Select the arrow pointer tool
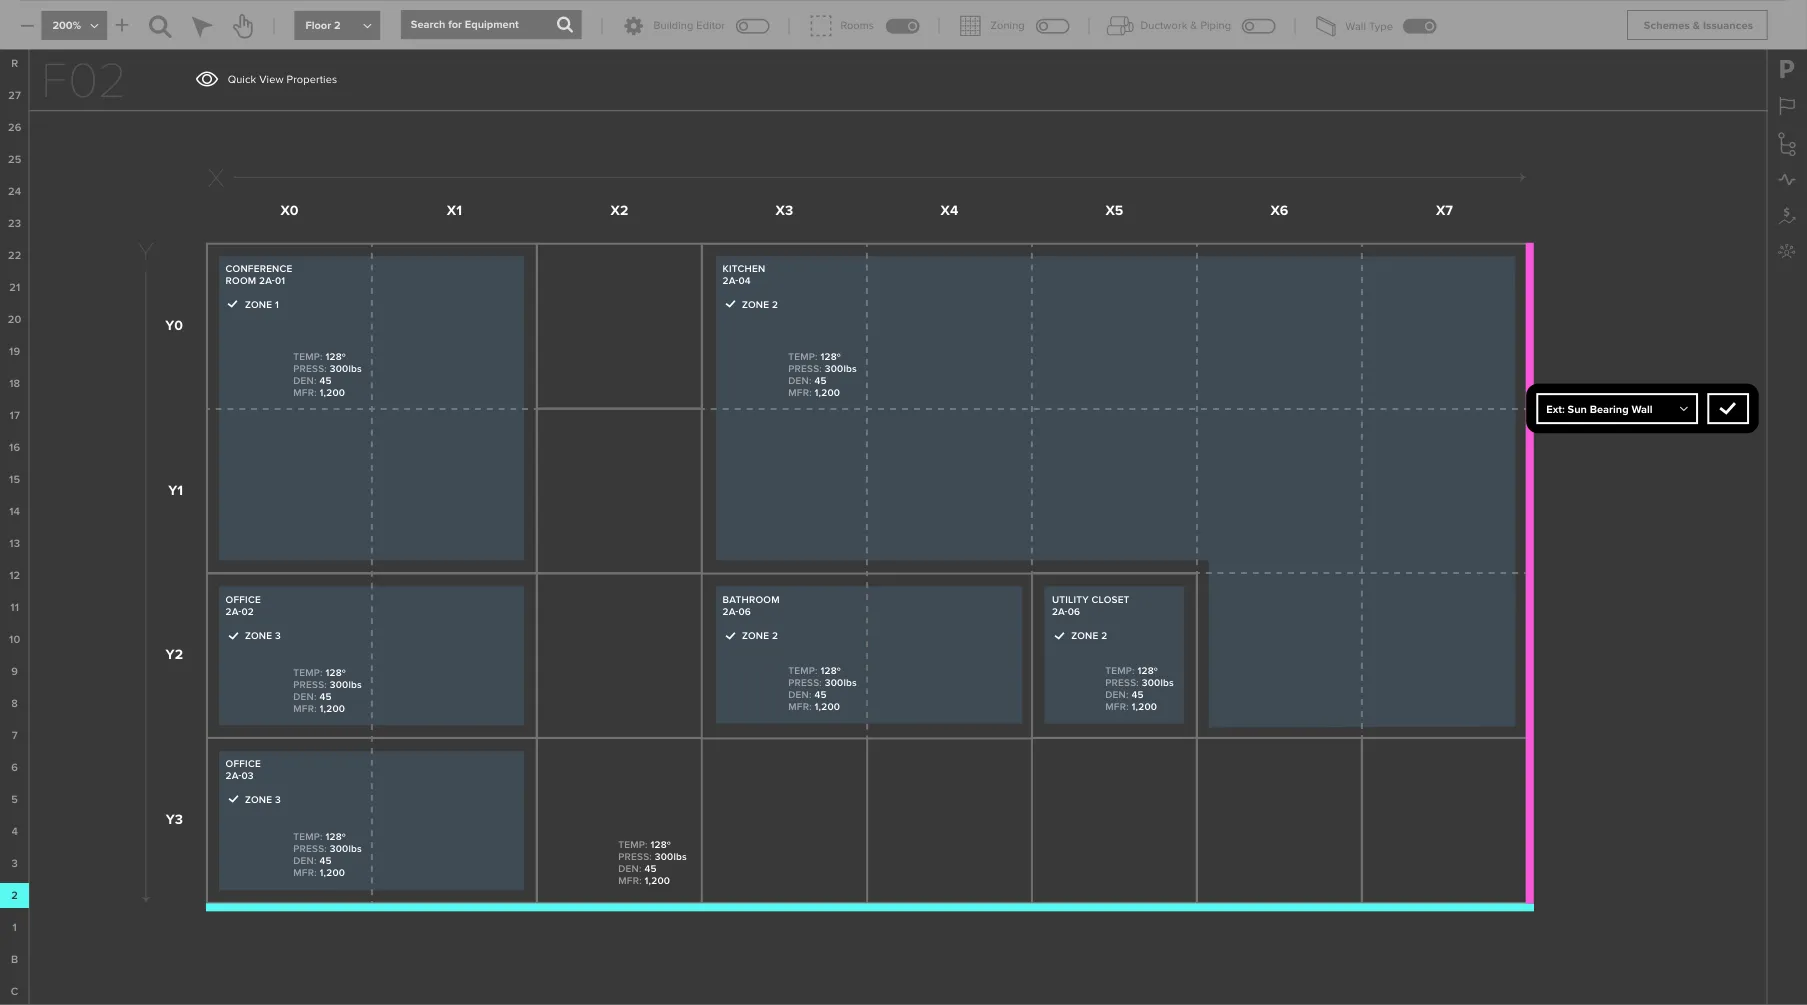 [x=202, y=26]
